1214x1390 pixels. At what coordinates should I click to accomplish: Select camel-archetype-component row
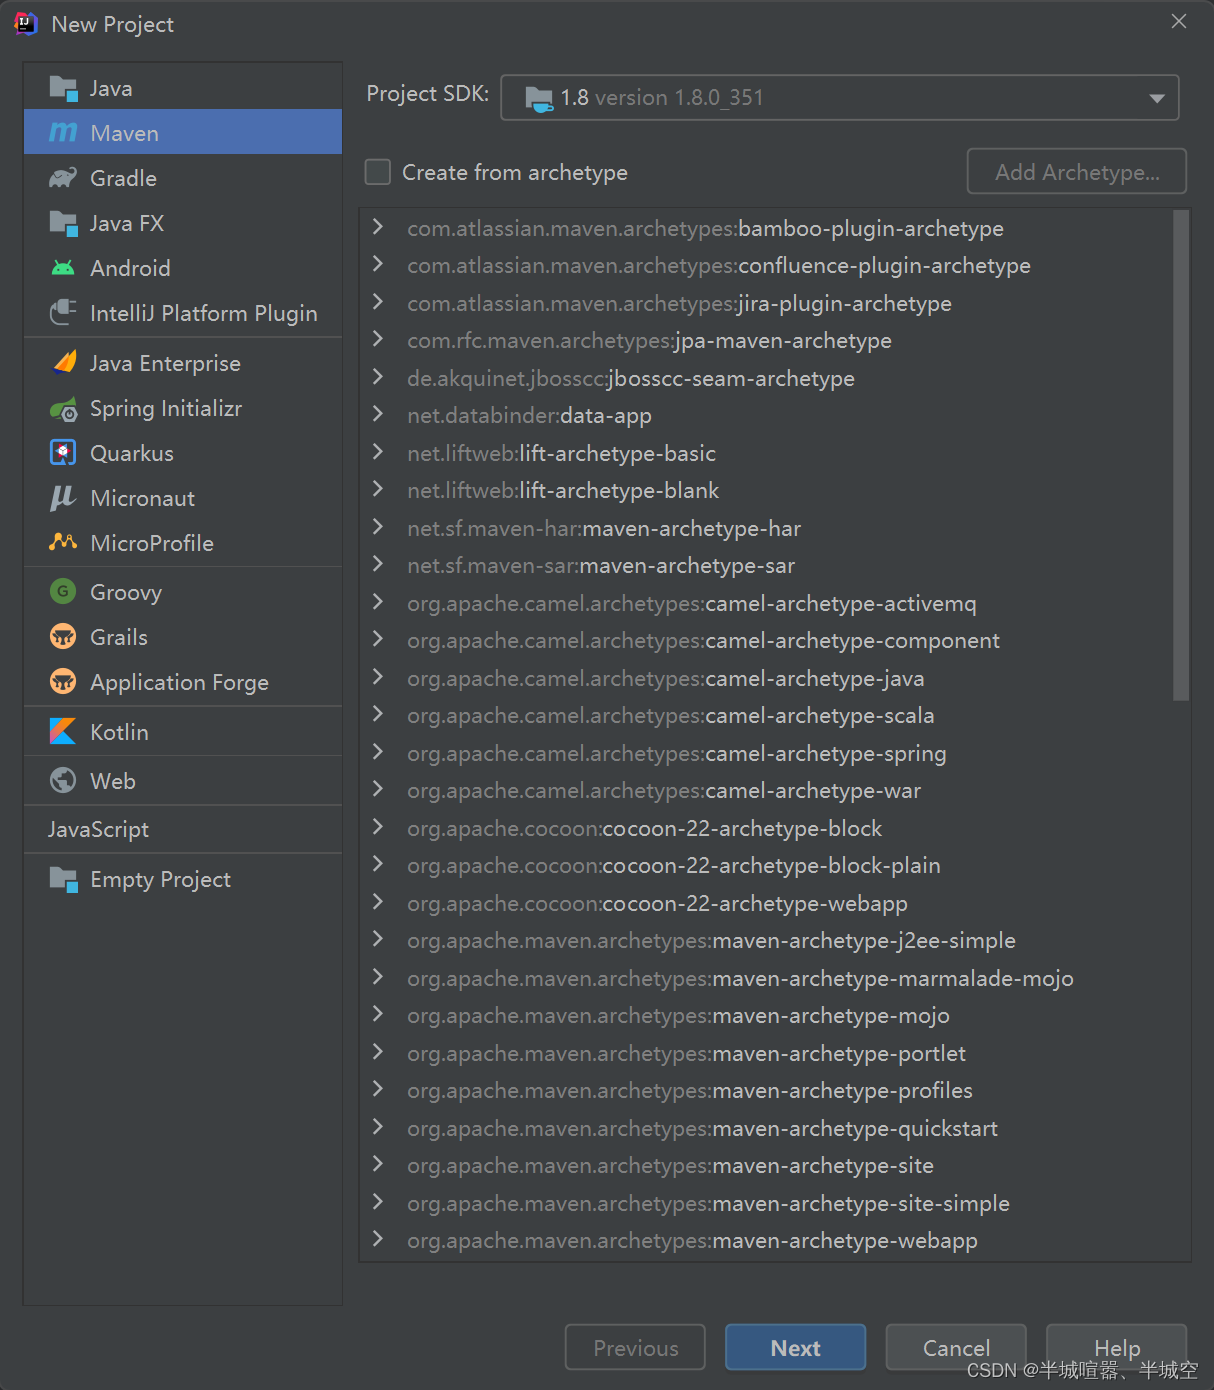(766, 640)
